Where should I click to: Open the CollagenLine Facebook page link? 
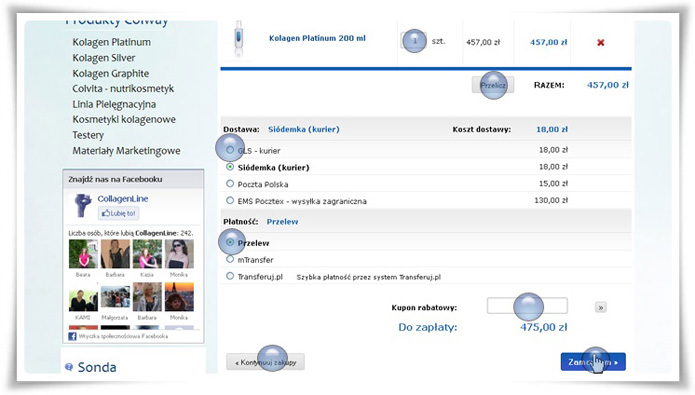coord(123,199)
